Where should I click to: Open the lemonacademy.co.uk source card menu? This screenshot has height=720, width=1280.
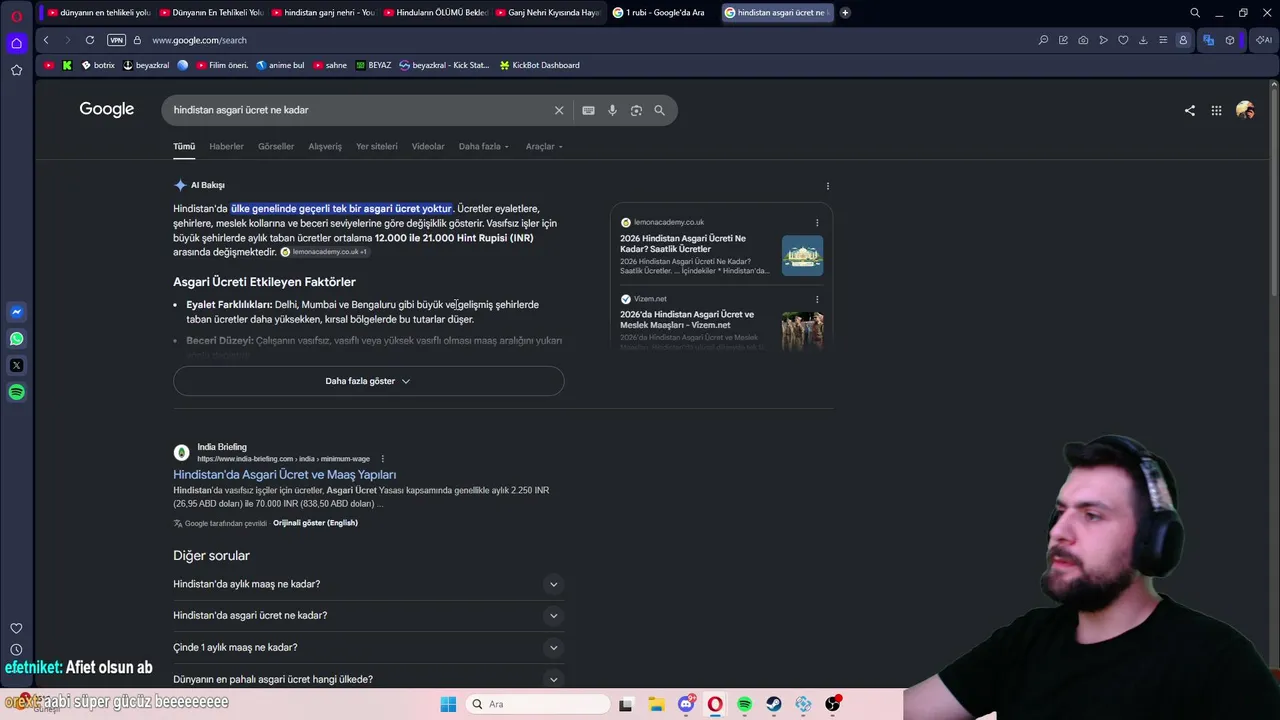[x=817, y=222]
